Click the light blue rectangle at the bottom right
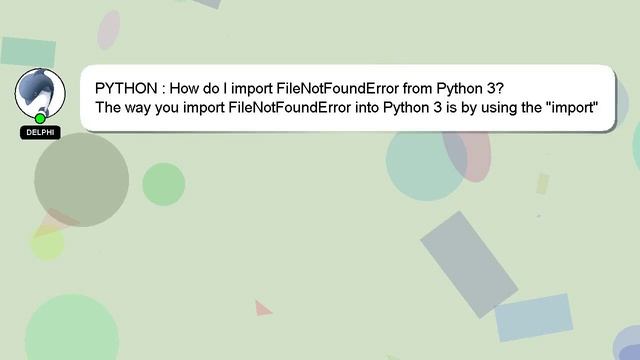The height and width of the screenshot is (360, 640). (534, 317)
